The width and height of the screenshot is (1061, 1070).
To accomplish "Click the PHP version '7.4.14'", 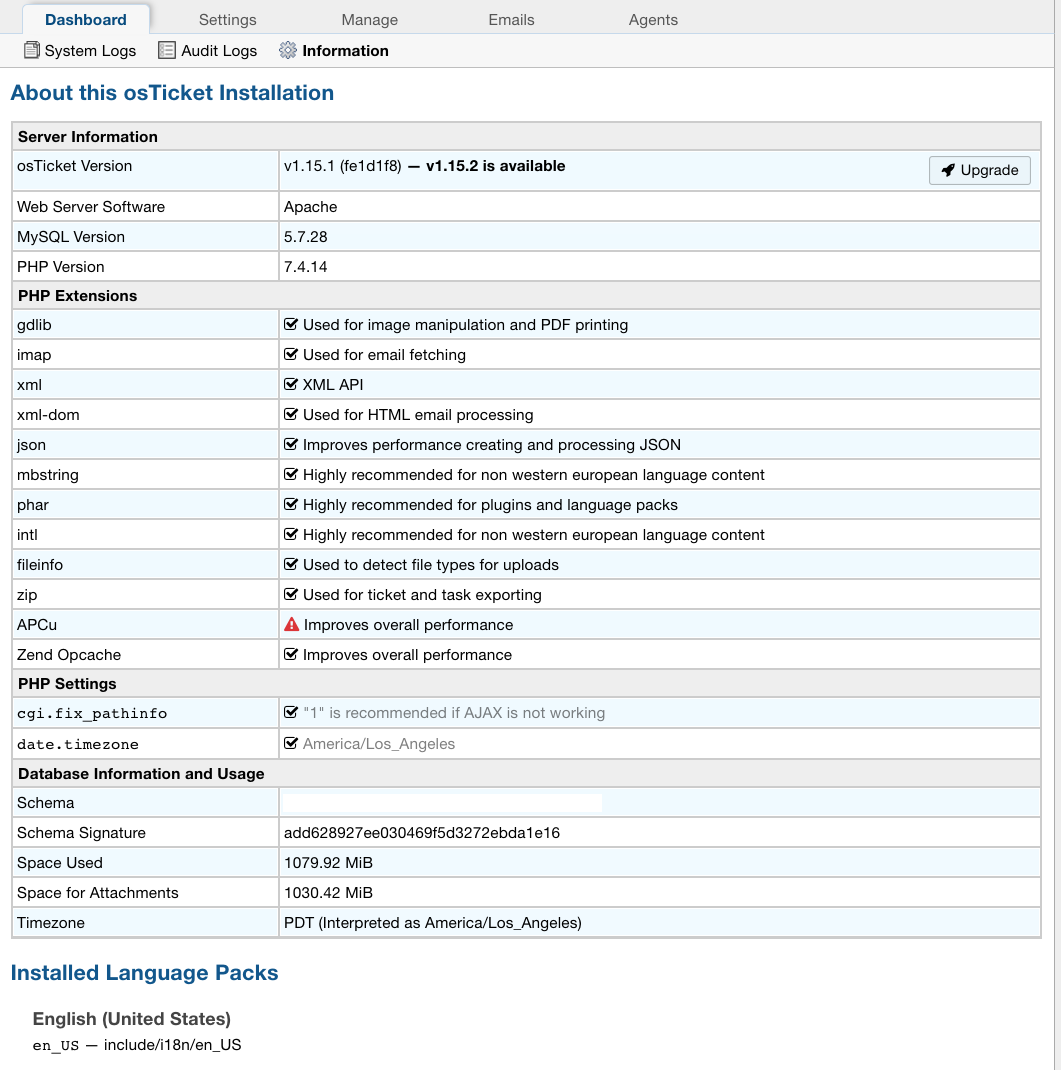I will pos(306,267).
